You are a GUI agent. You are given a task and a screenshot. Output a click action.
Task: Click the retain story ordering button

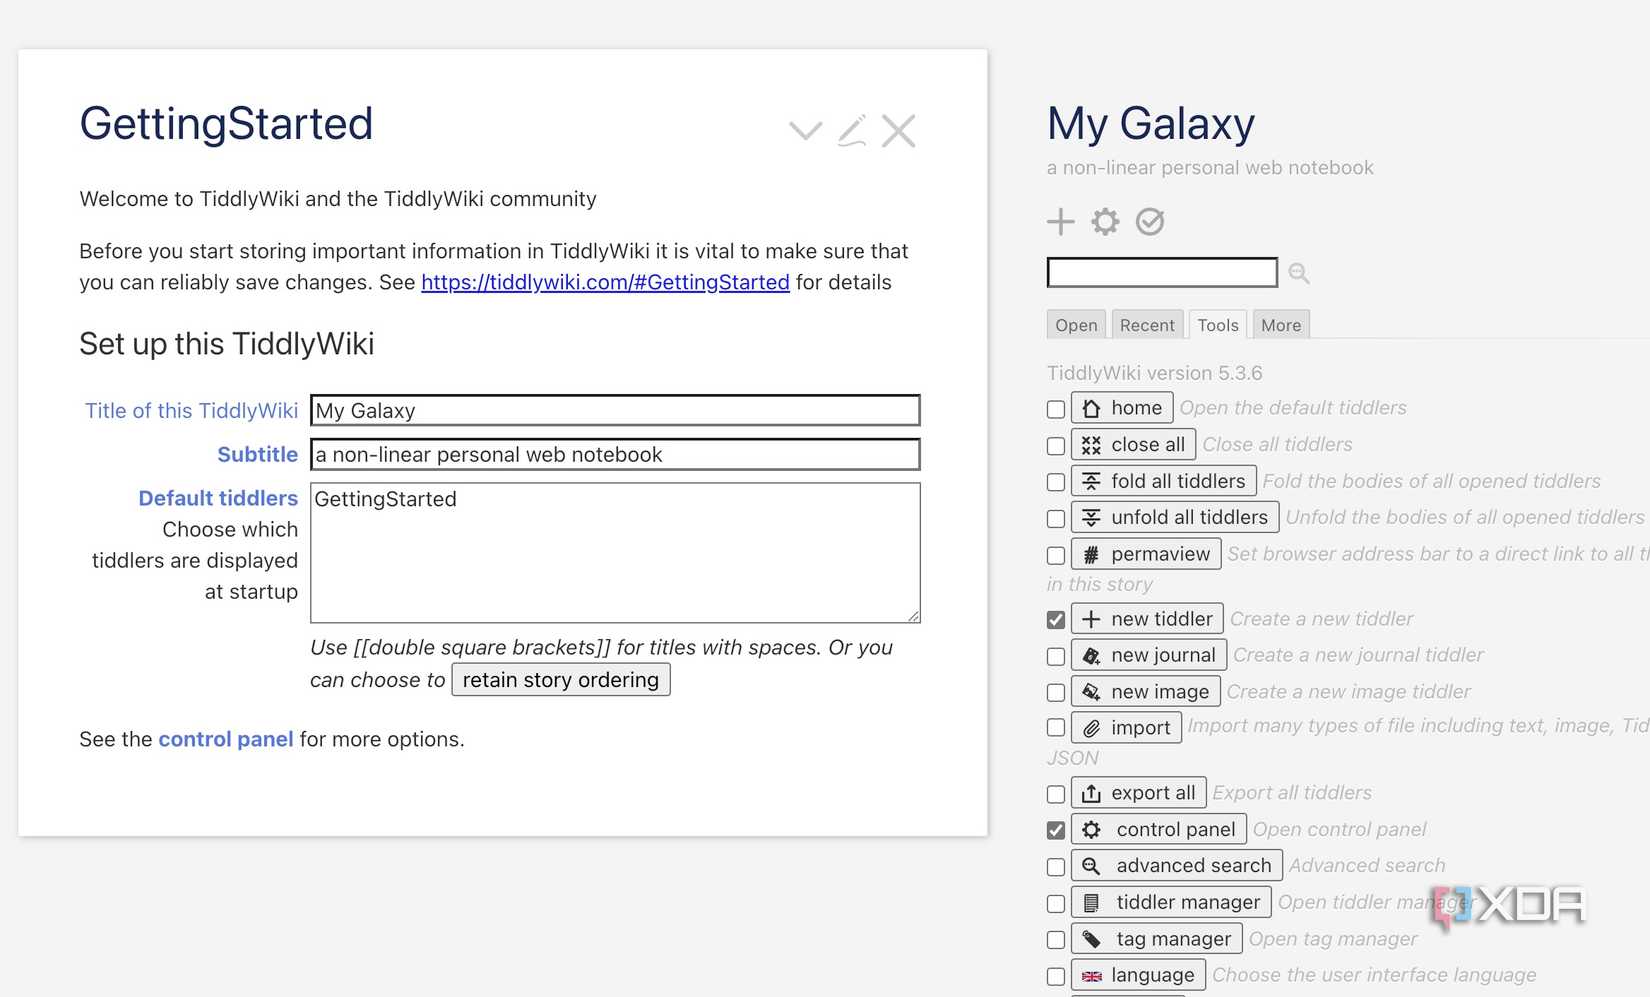(560, 680)
